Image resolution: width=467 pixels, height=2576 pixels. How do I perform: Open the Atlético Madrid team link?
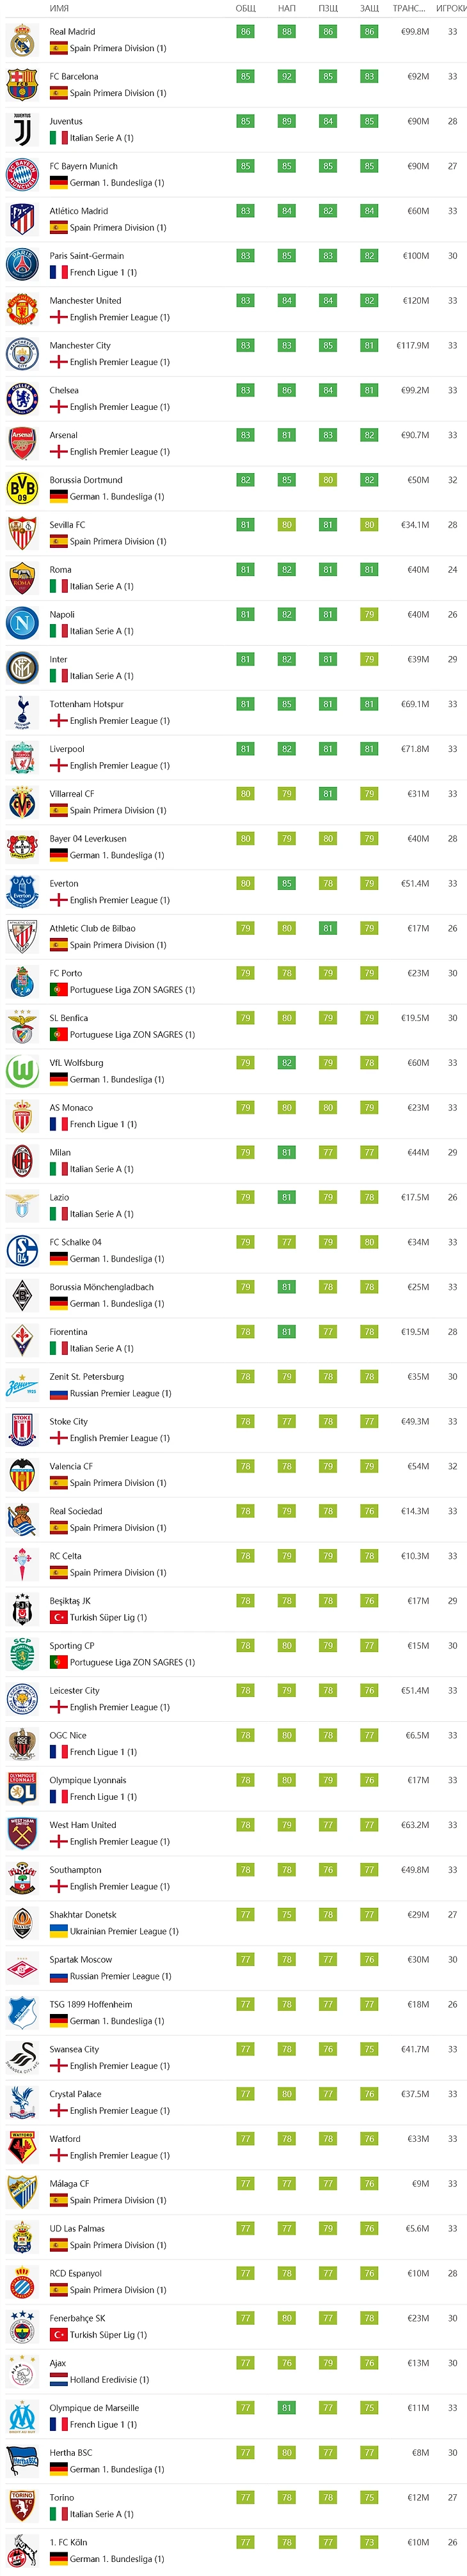tap(79, 211)
